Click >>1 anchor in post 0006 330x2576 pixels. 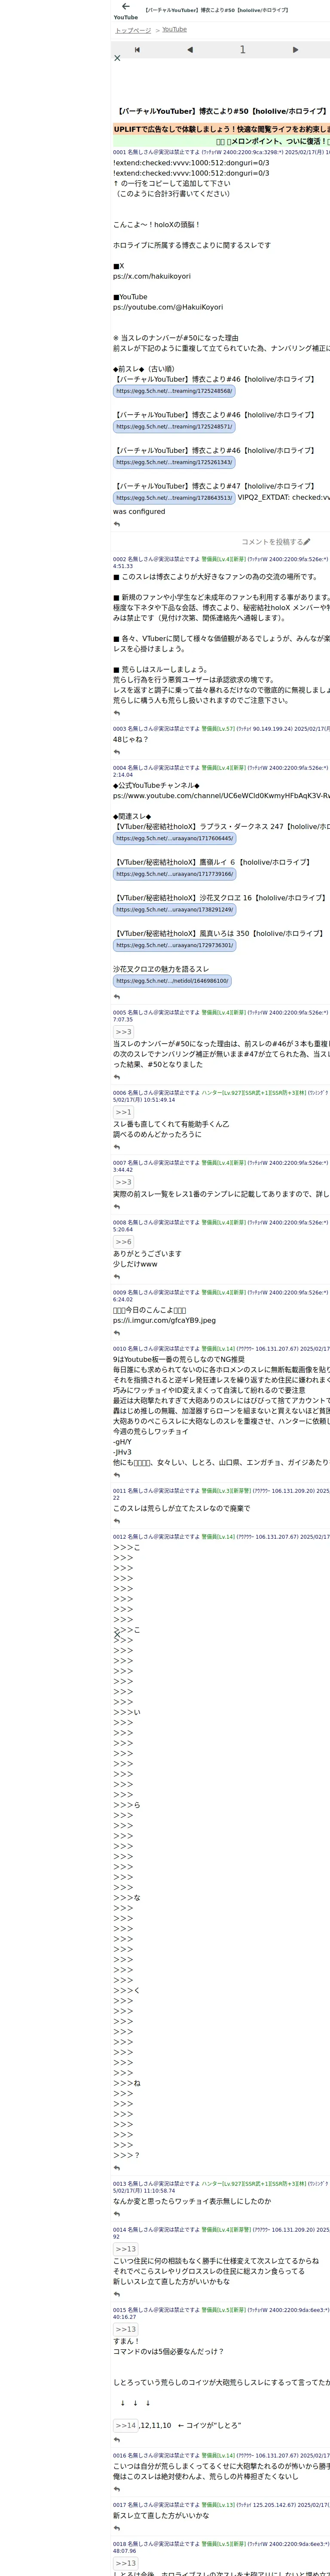click(x=123, y=1112)
